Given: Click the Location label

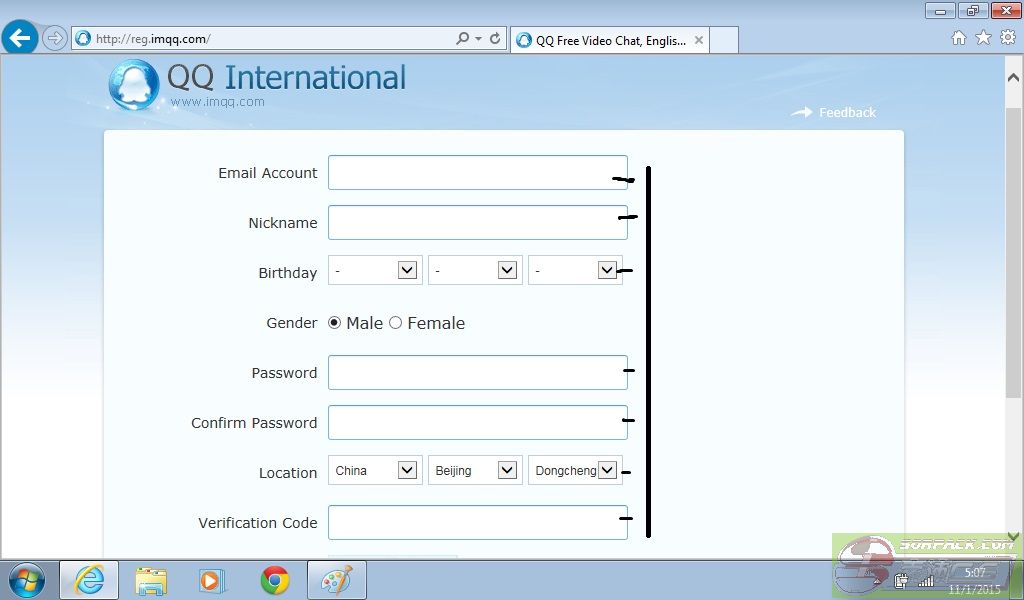Looking at the screenshot, I should pyautogui.click(x=288, y=473).
